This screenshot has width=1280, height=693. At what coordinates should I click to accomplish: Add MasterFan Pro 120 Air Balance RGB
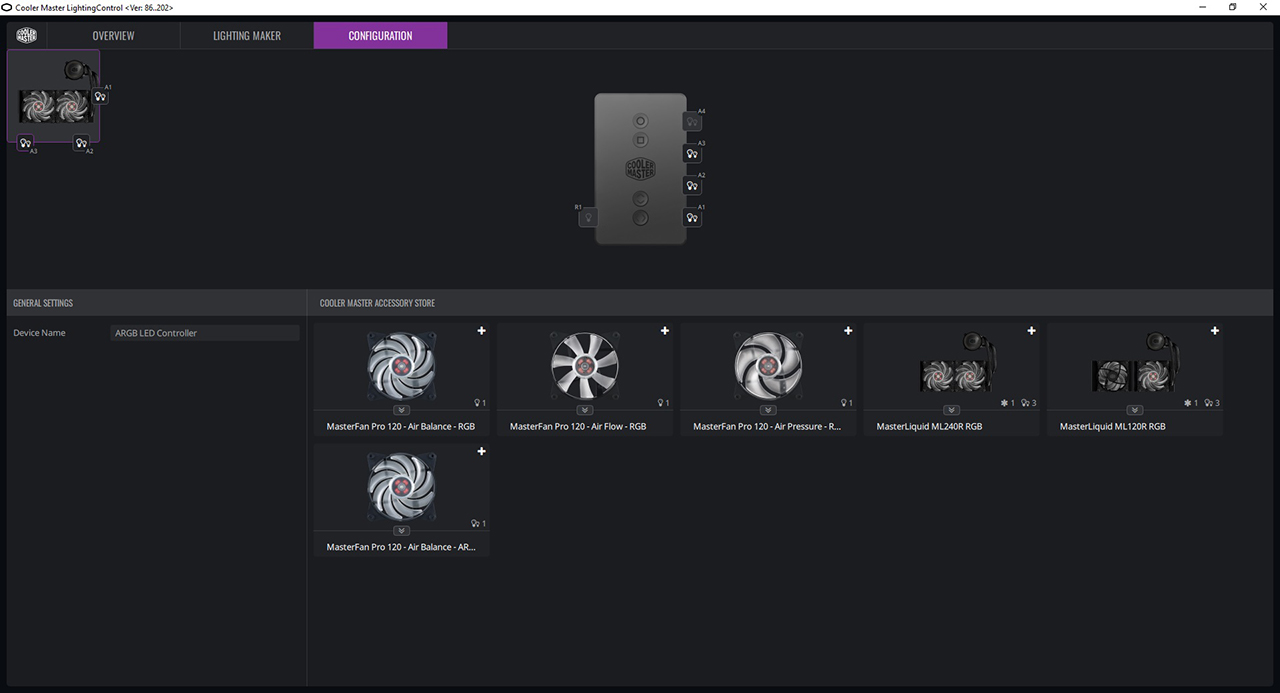click(481, 331)
